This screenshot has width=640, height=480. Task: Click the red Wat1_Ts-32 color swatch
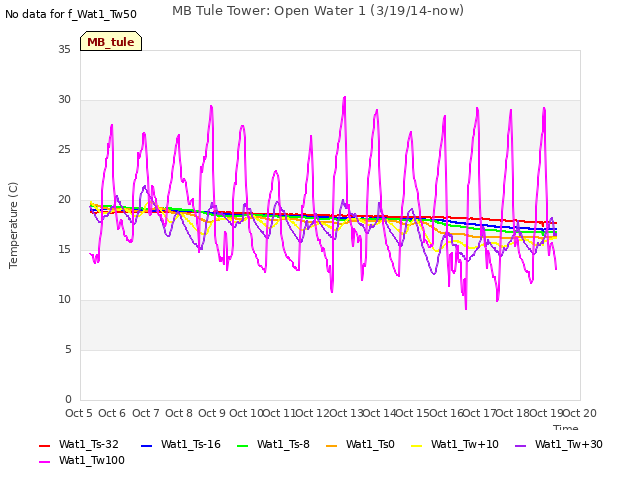pos(44,446)
